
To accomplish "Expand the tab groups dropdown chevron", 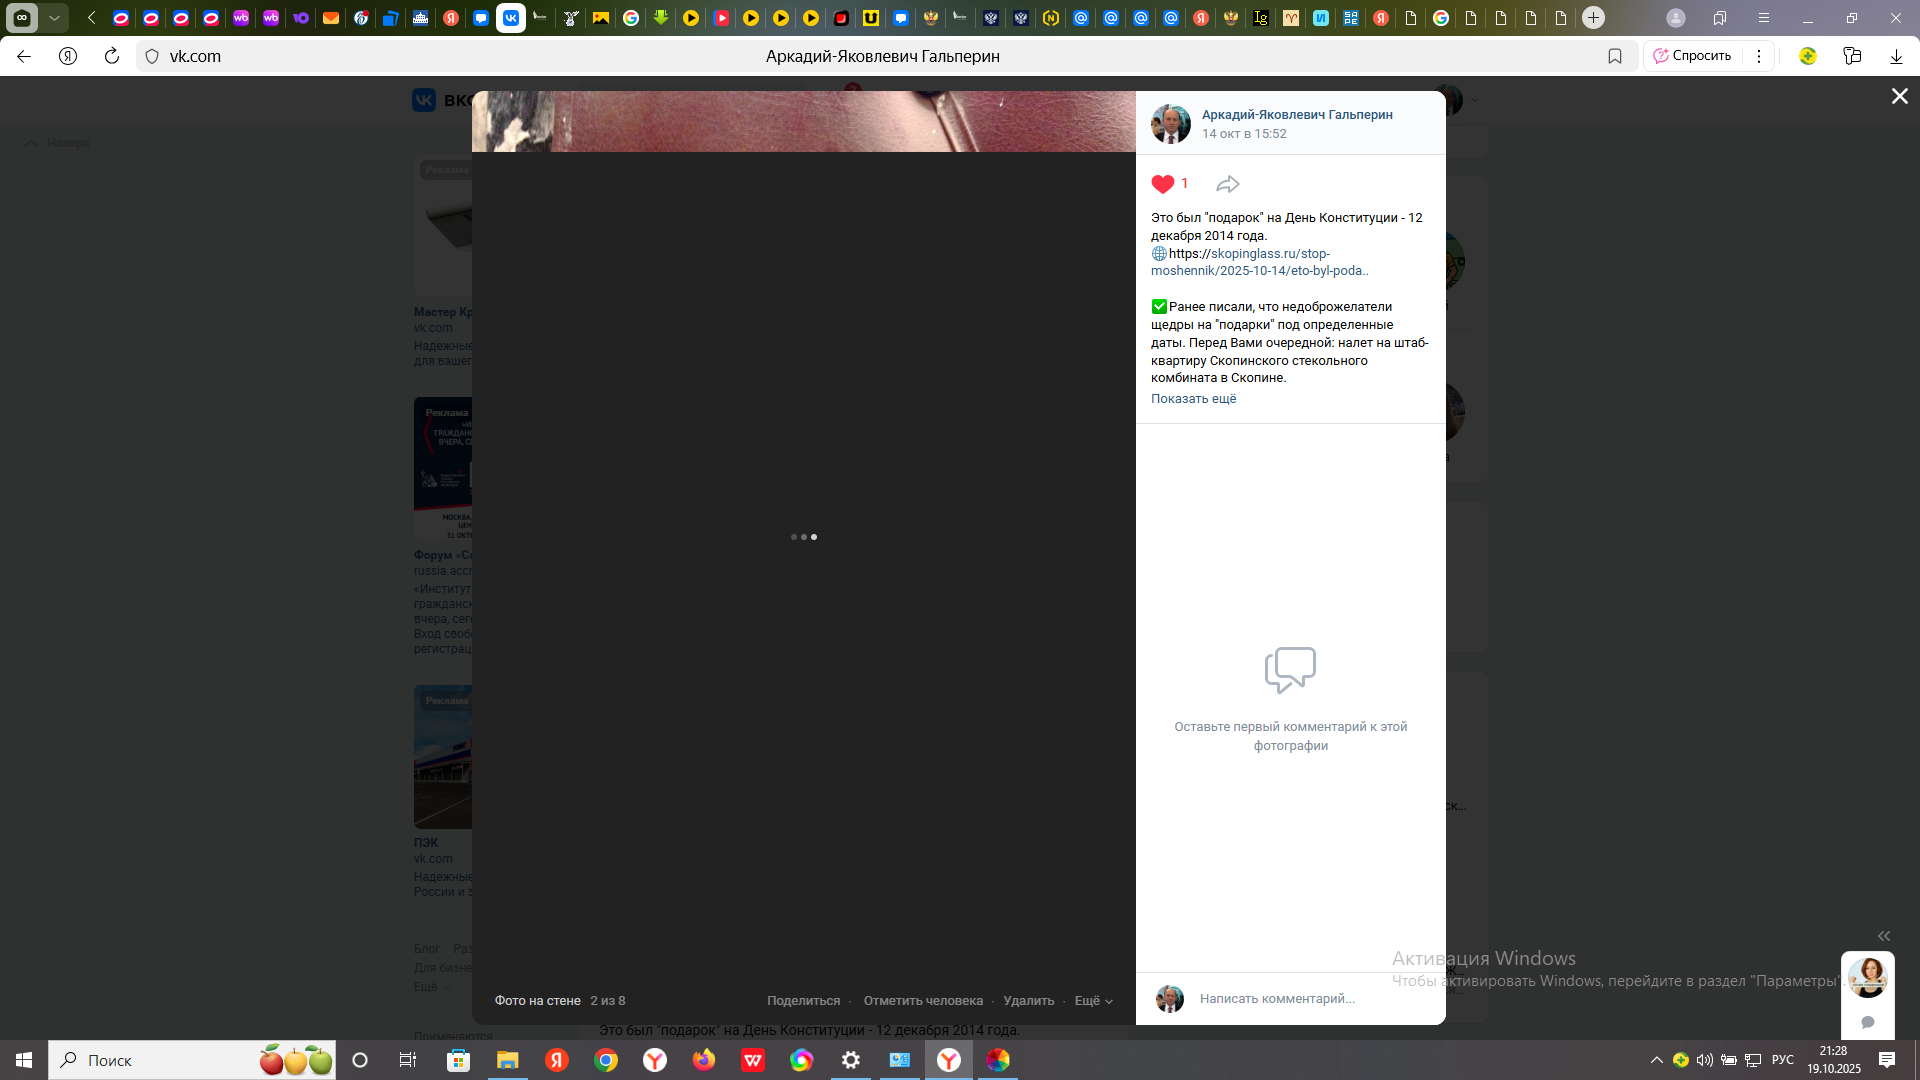I will pos(54,18).
